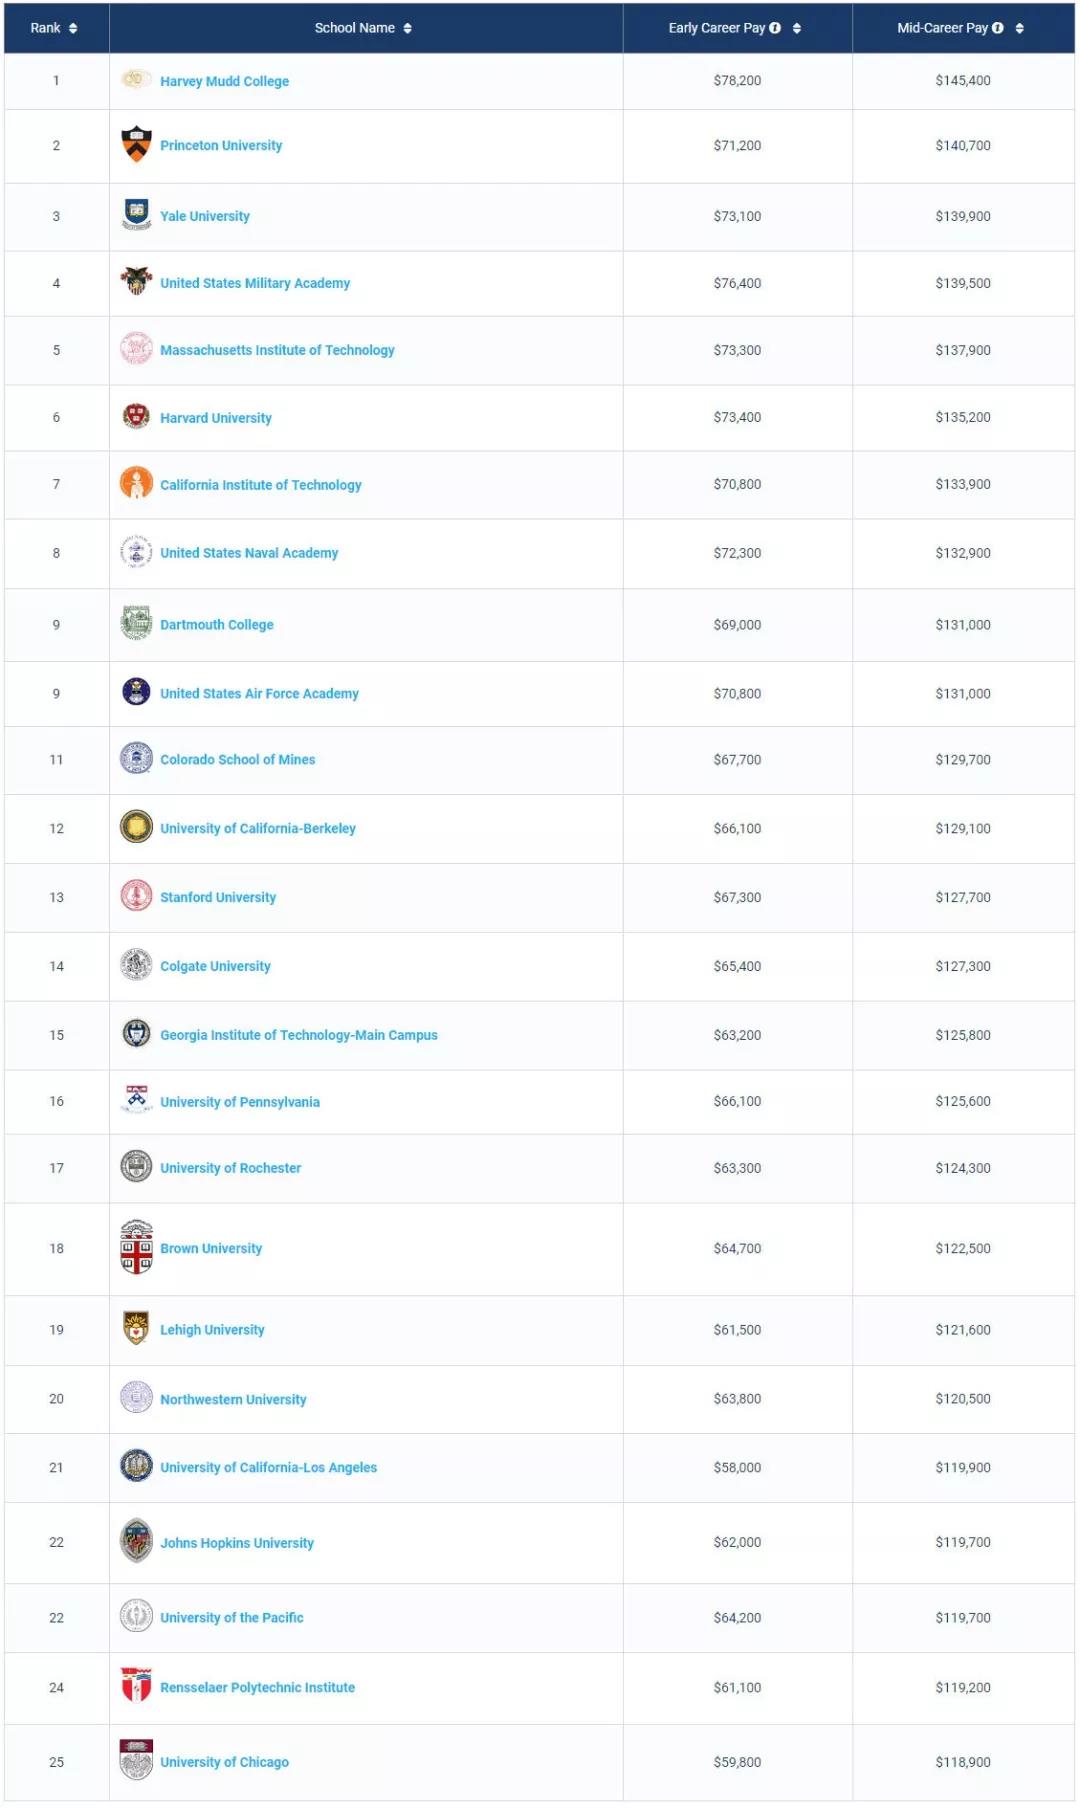Click the Yale University crest icon
The image size is (1080, 1809).
tap(136, 214)
